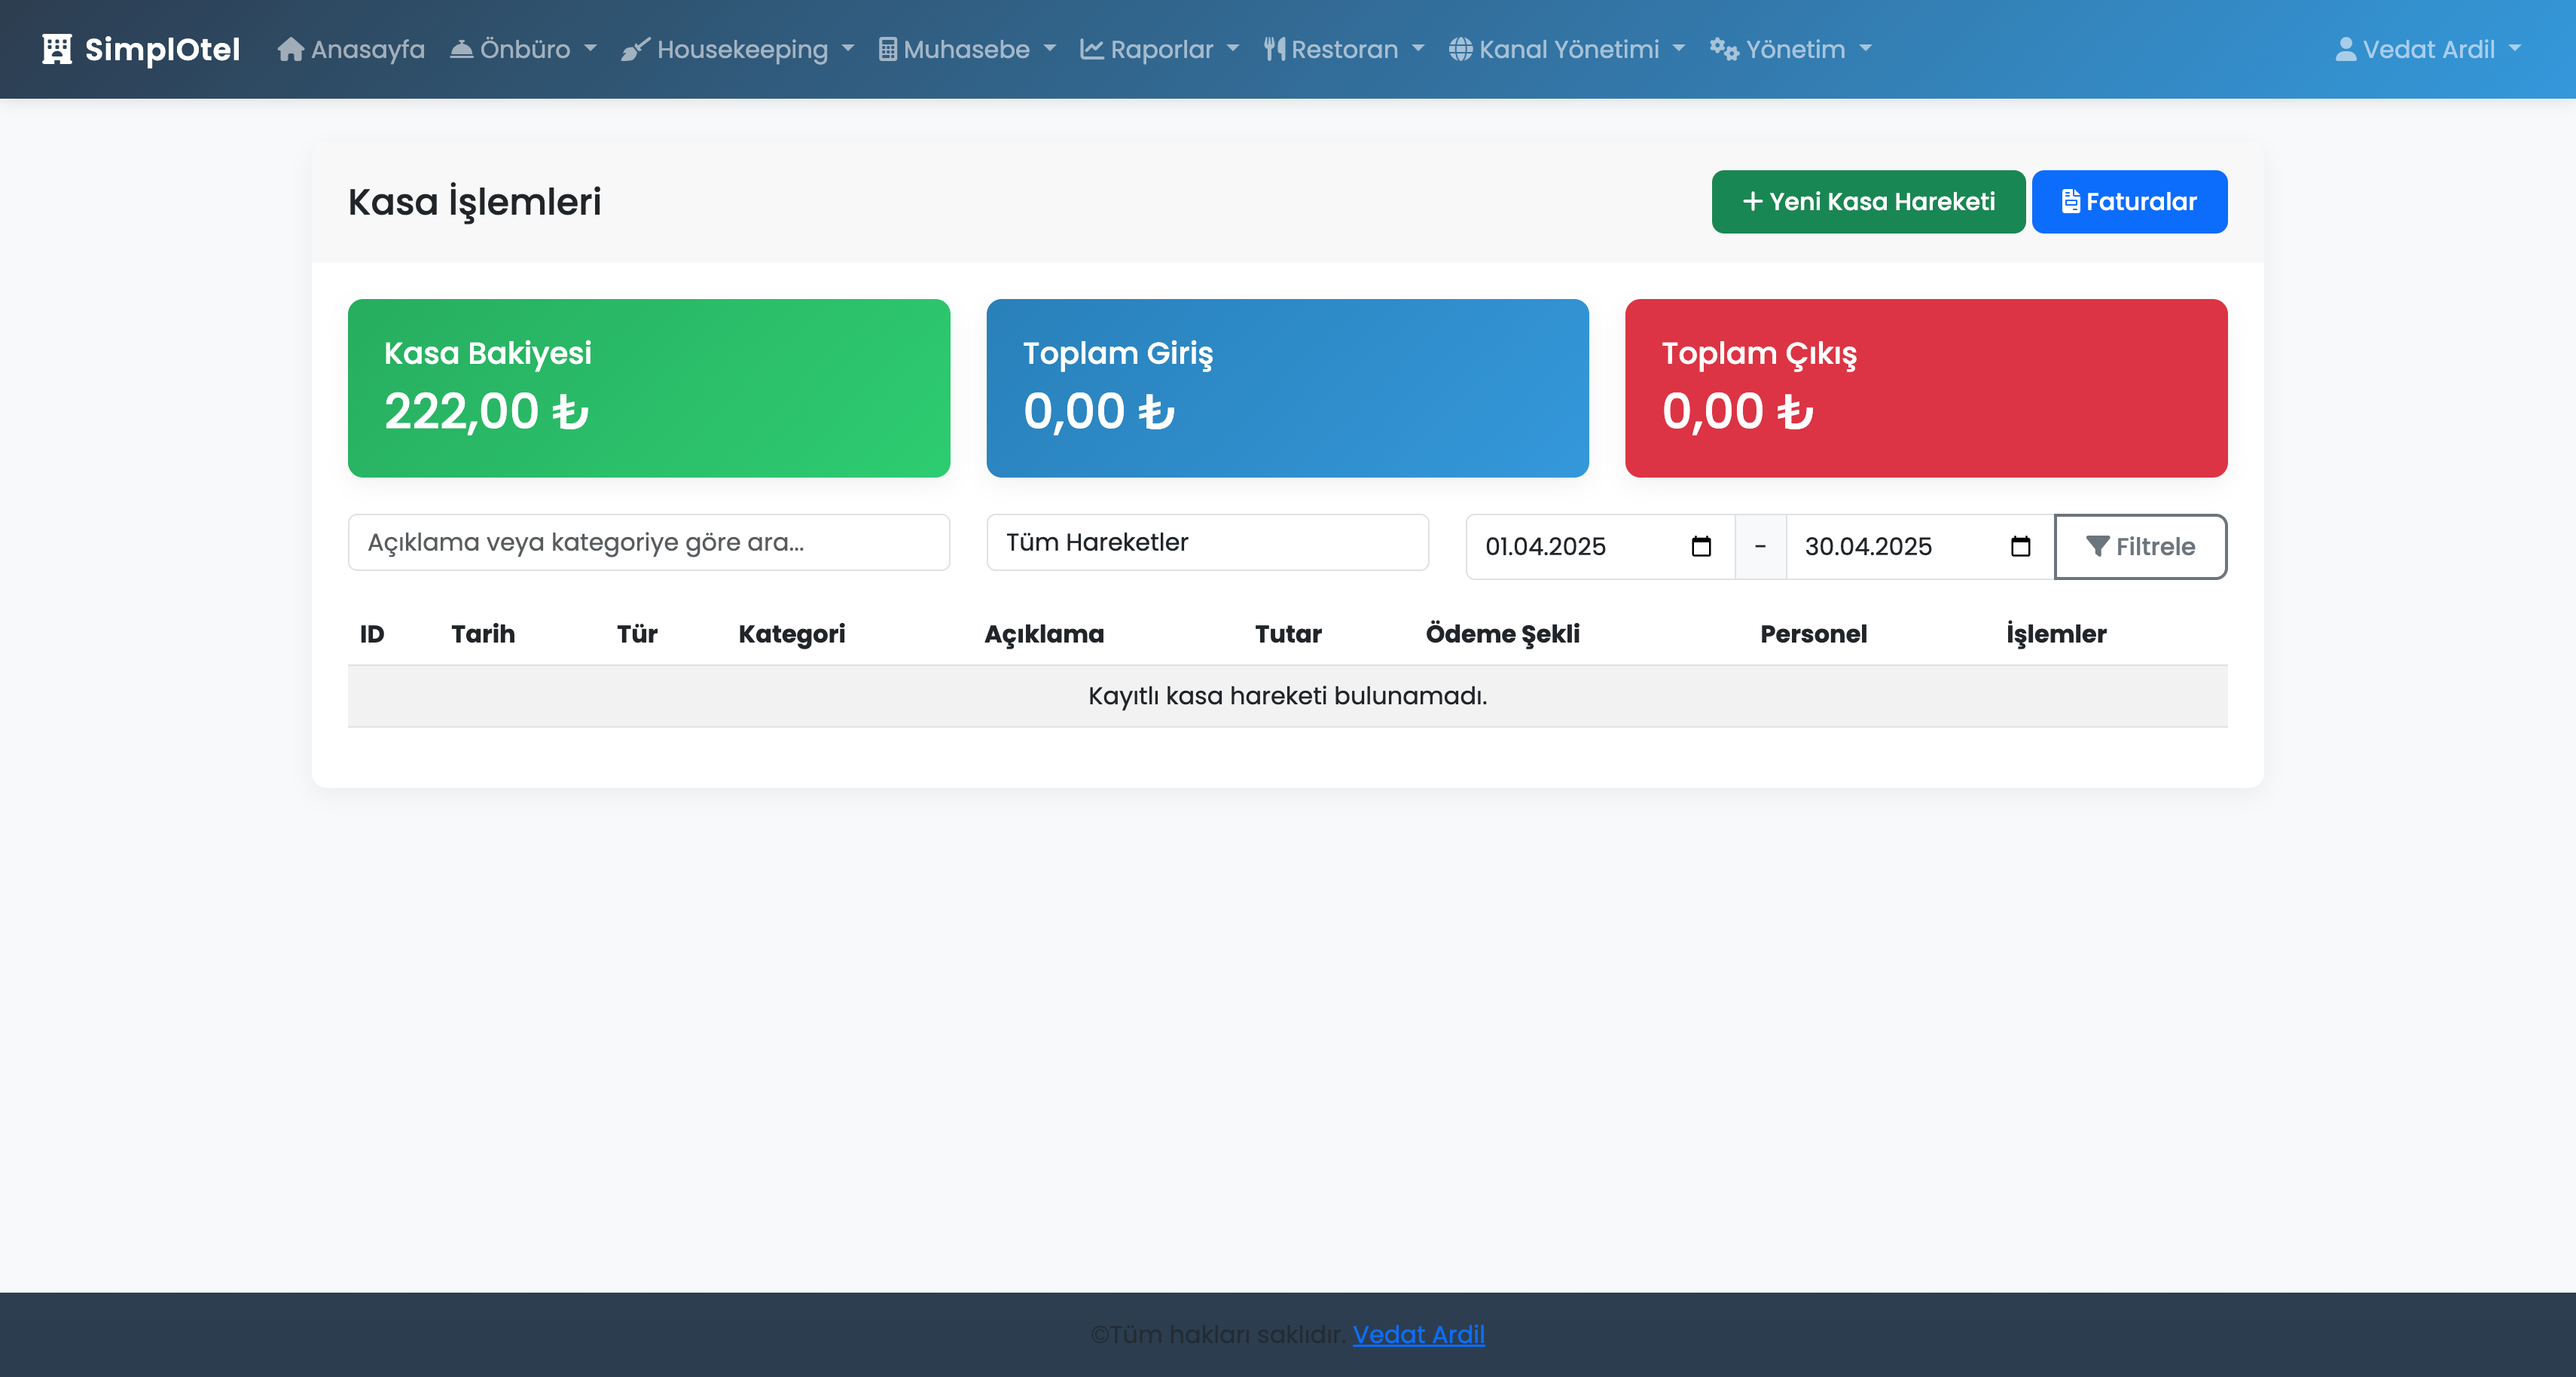Screen dimensions: 2576x1377
Task: Click the Muhasebe calculator icon
Action: coord(887,49)
